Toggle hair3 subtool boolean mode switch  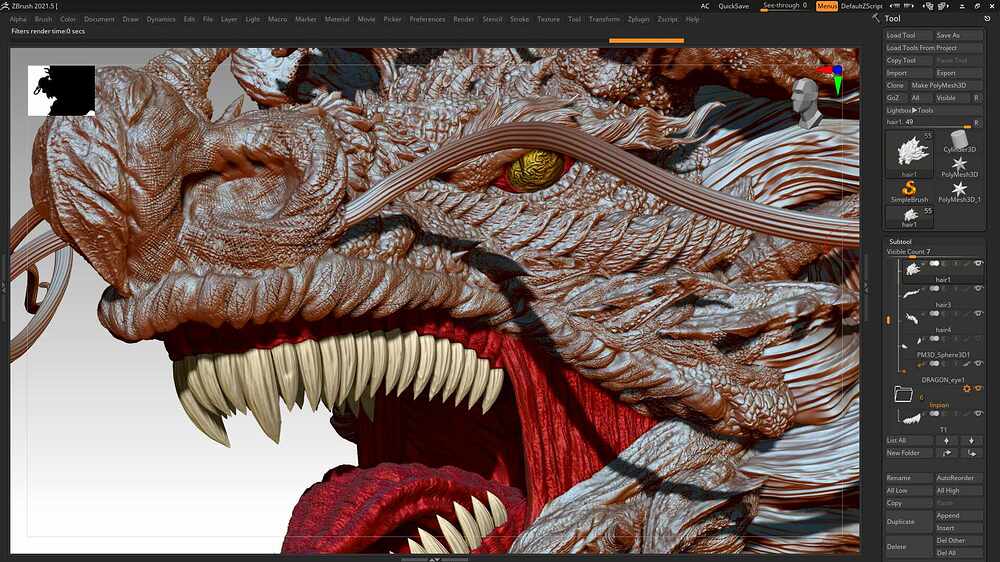click(x=934, y=288)
